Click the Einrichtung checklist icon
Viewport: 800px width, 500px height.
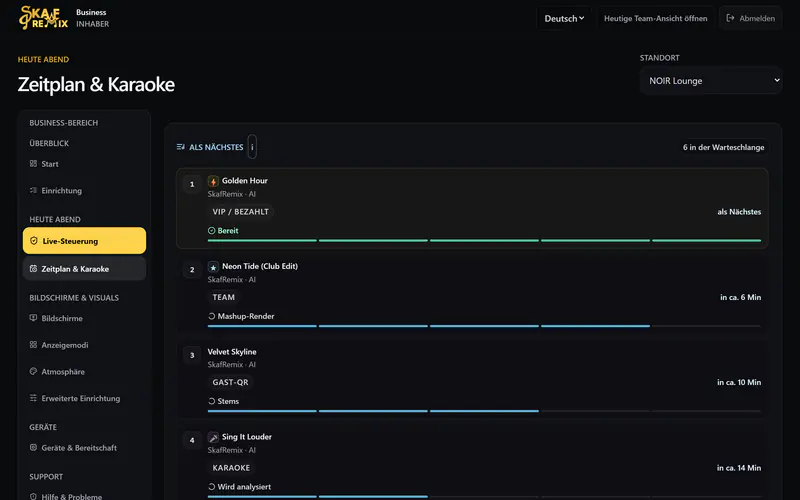click(33, 190)
